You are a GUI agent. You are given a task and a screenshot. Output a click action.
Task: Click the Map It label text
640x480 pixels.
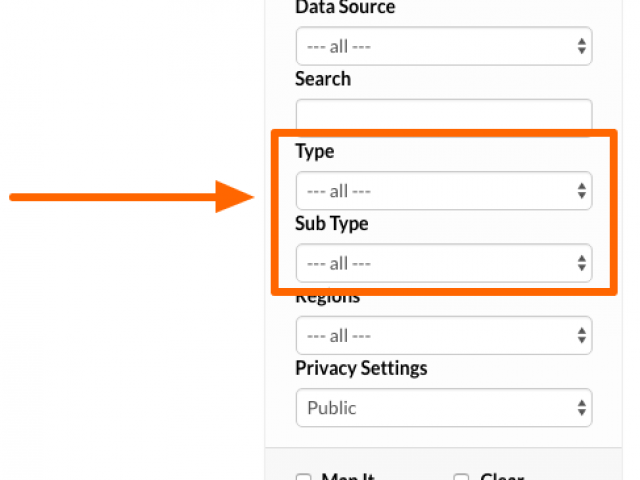point(348,476)
